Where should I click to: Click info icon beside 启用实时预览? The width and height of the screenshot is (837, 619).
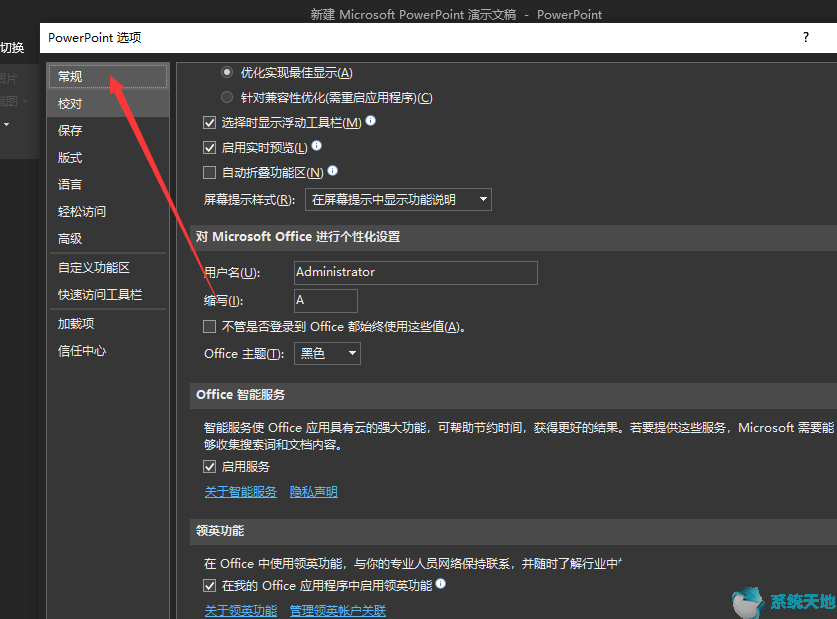pyautogui.click(x=317, y=145)
